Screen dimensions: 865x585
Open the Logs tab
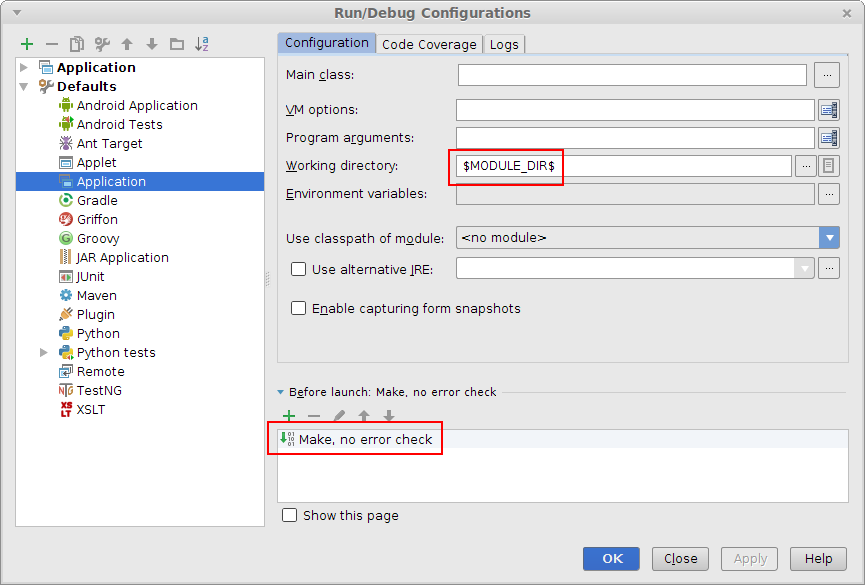pyautogui.click(x=504, y=44)
